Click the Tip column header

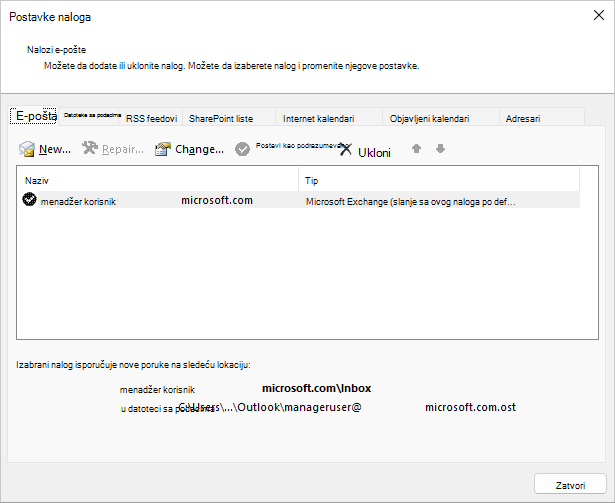pyautogui.click(x=439, y=180)
